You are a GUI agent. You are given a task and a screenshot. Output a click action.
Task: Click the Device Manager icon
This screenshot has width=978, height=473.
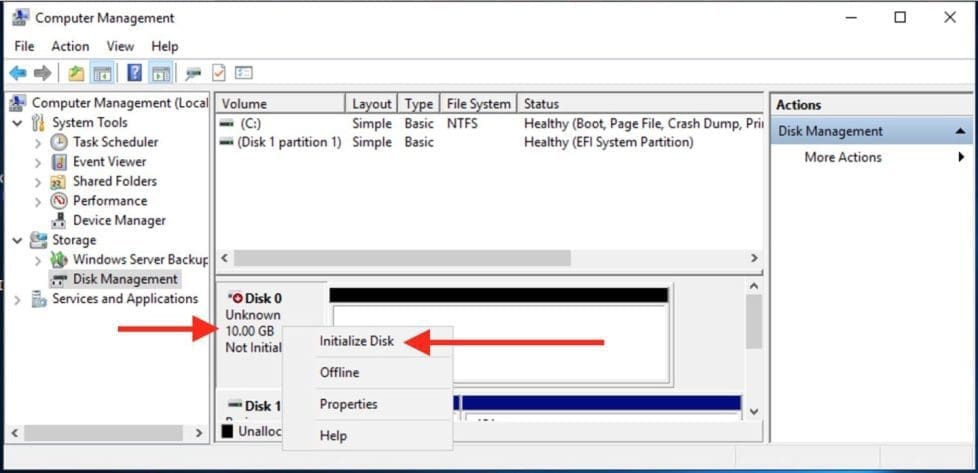60,221
